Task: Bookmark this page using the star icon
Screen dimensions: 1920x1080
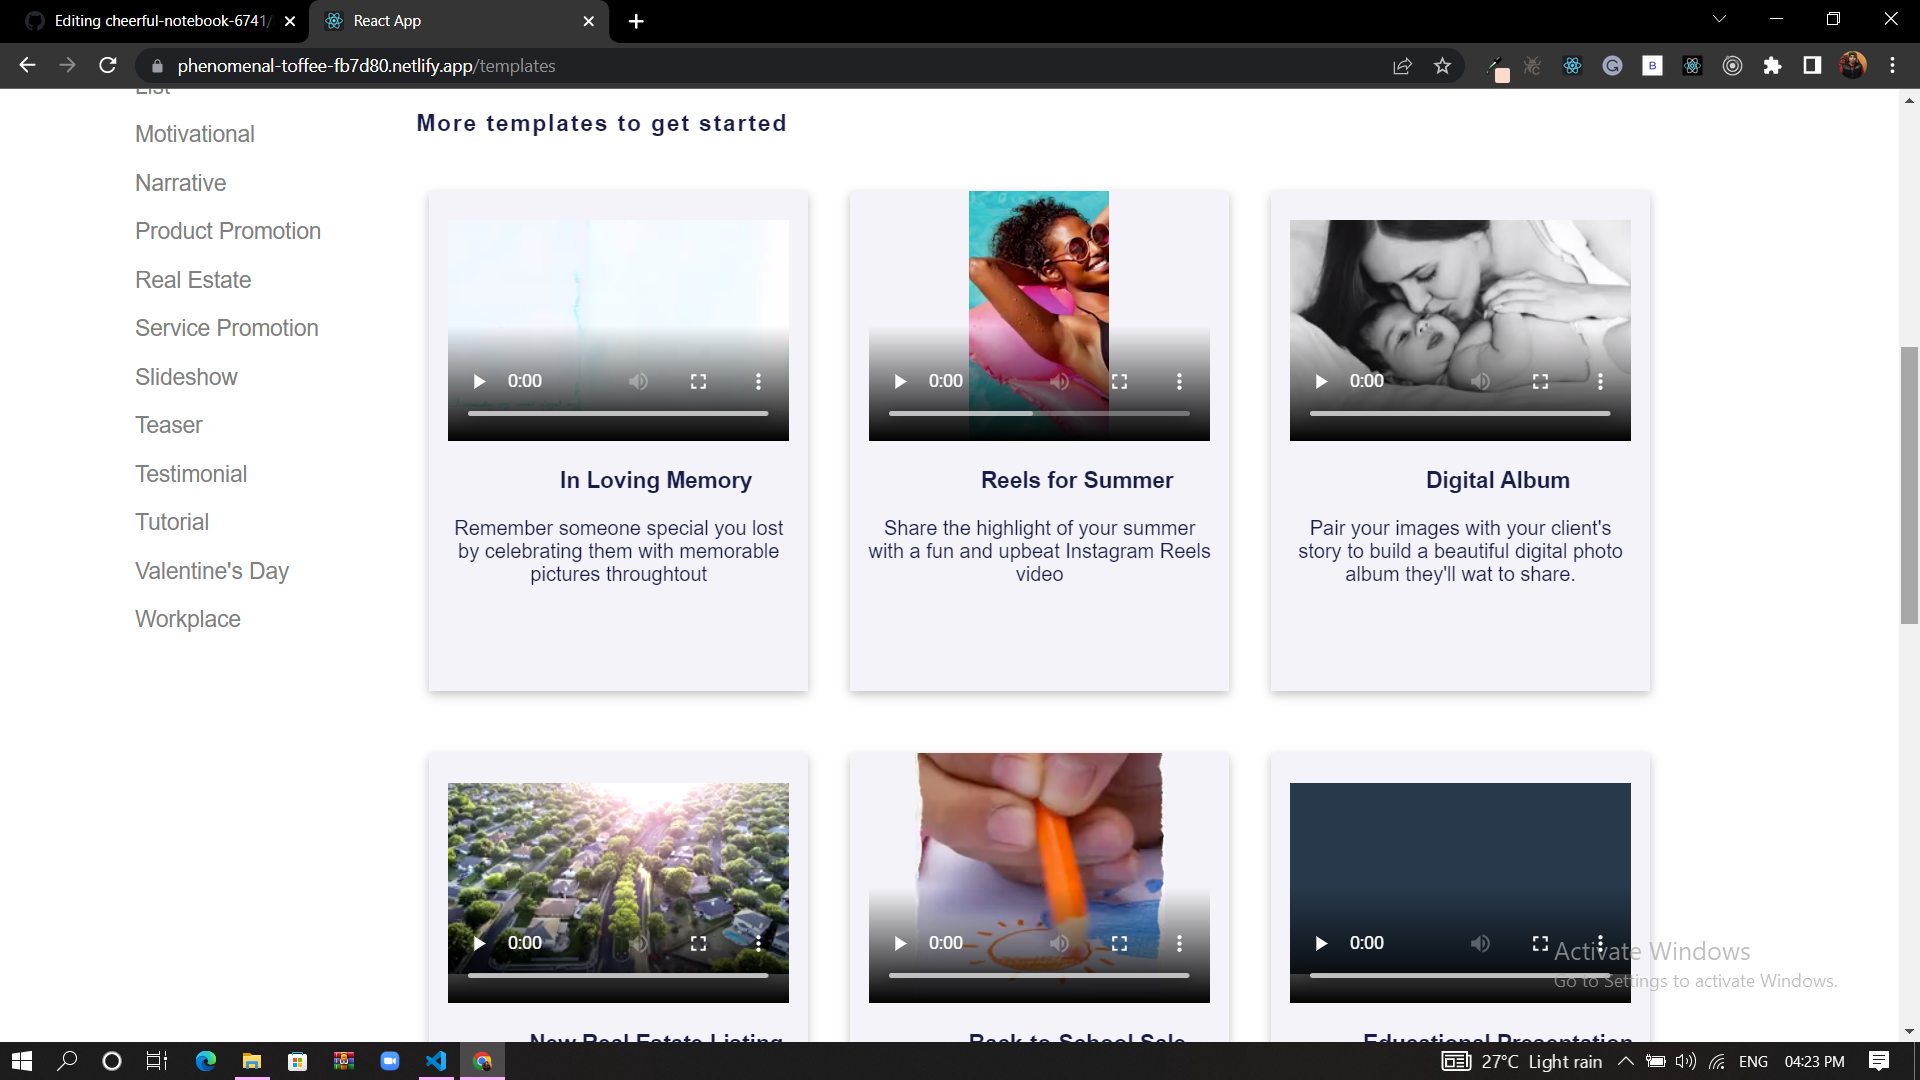Action: click(x=1442, y=65)
